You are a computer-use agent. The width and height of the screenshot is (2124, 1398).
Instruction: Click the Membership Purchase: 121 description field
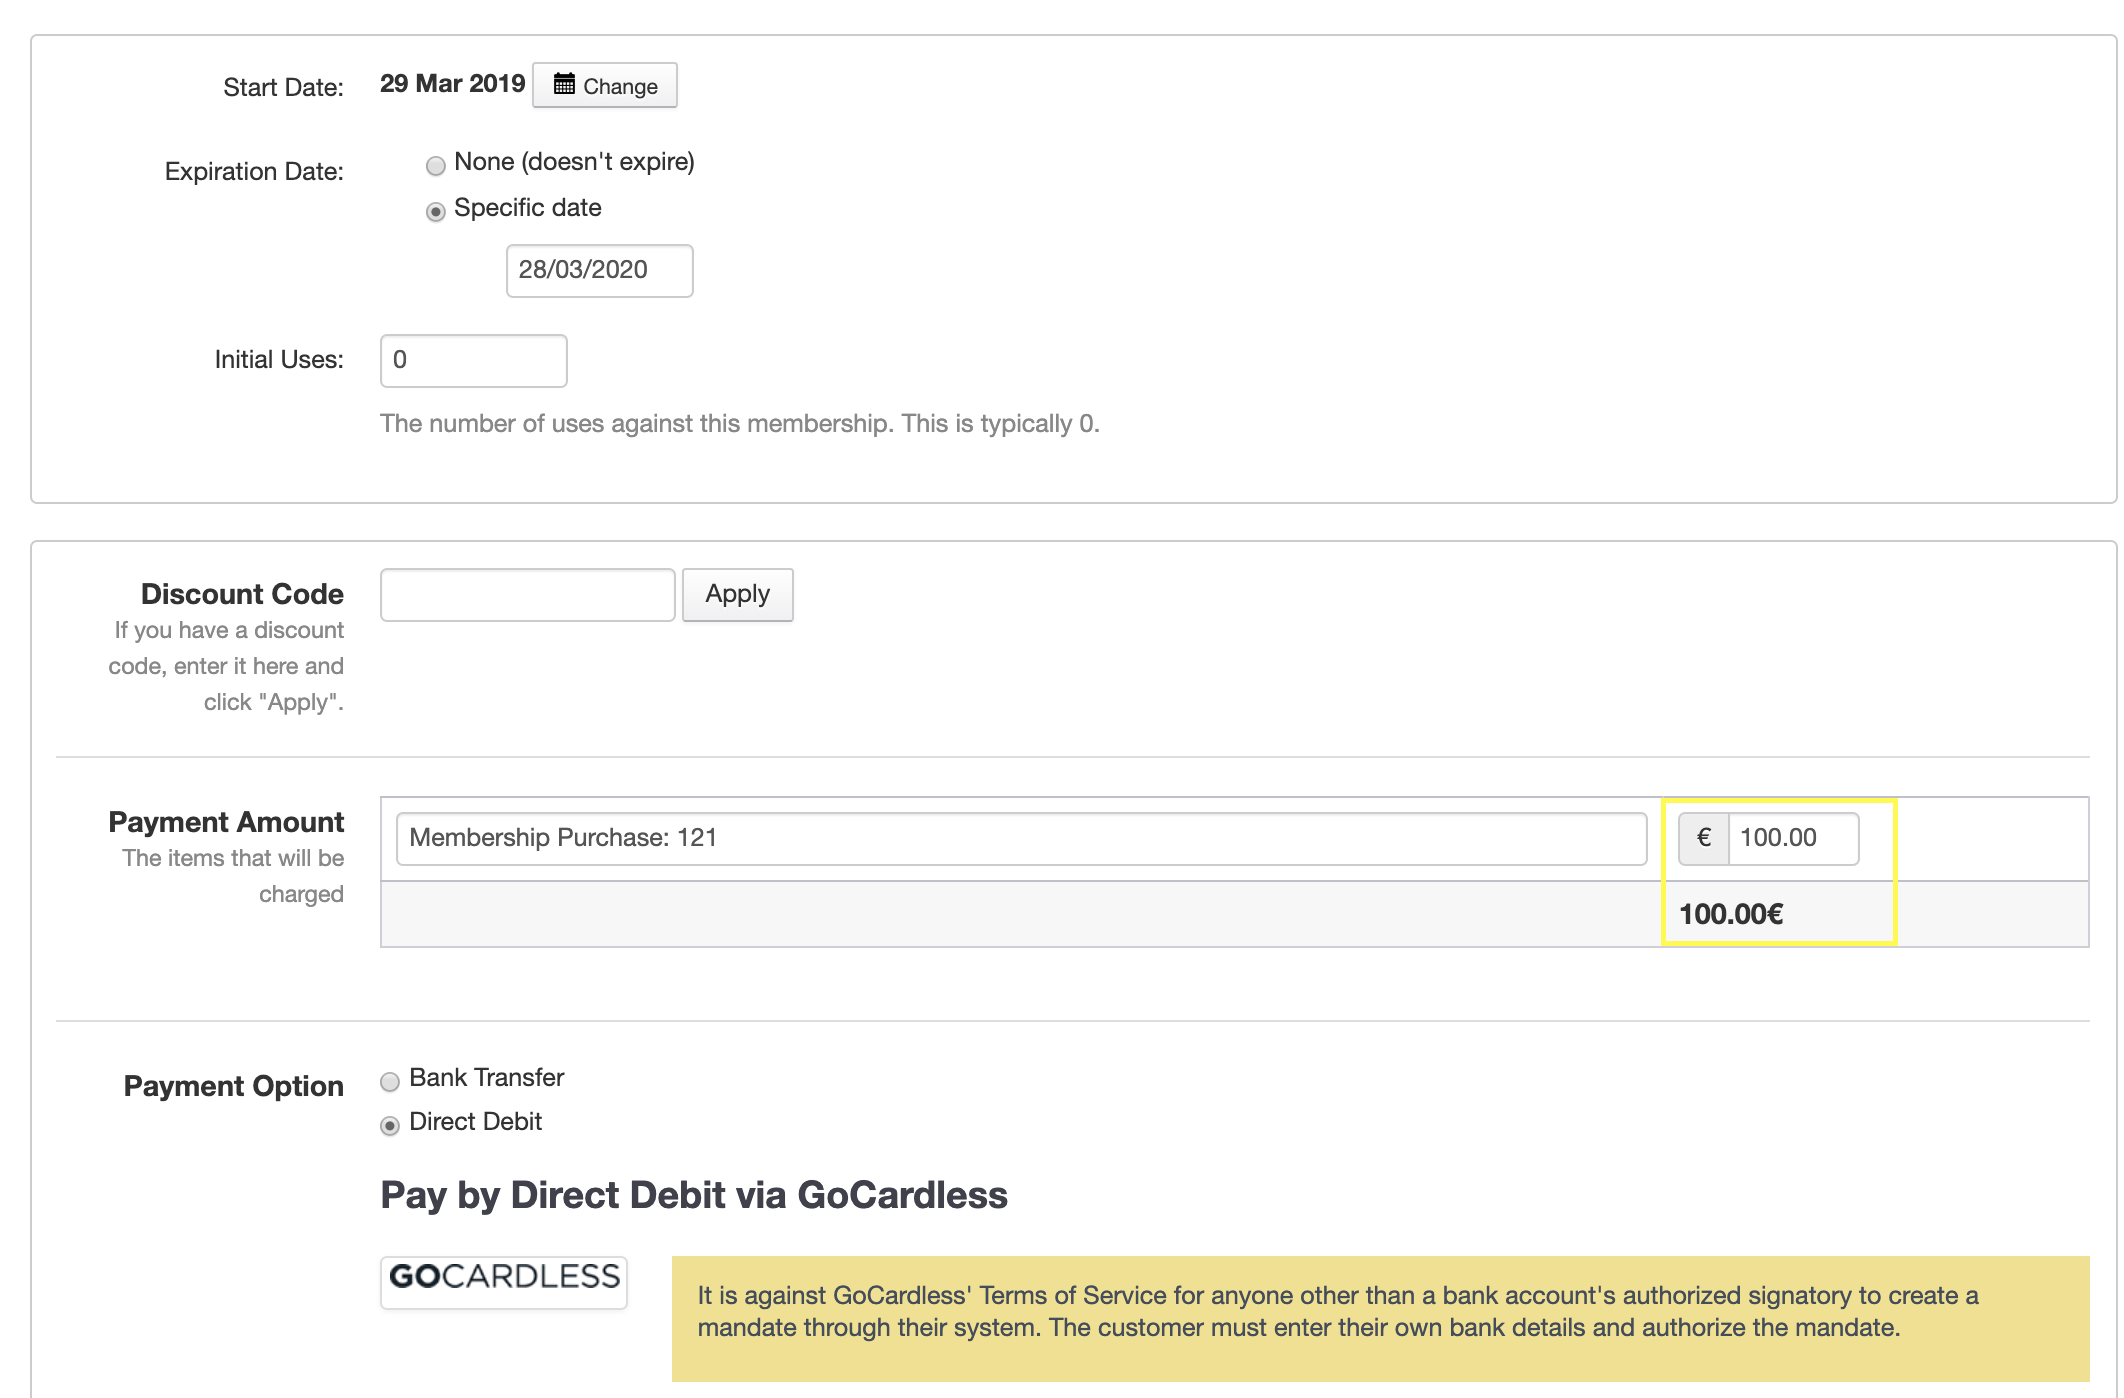click(1020, 838)
